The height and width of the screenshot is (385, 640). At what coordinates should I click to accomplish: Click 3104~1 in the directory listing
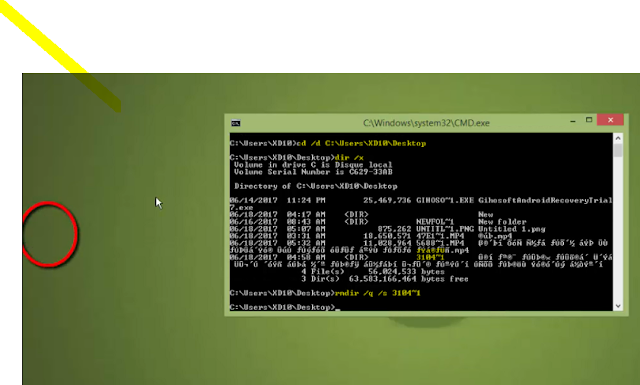(430, 258)
